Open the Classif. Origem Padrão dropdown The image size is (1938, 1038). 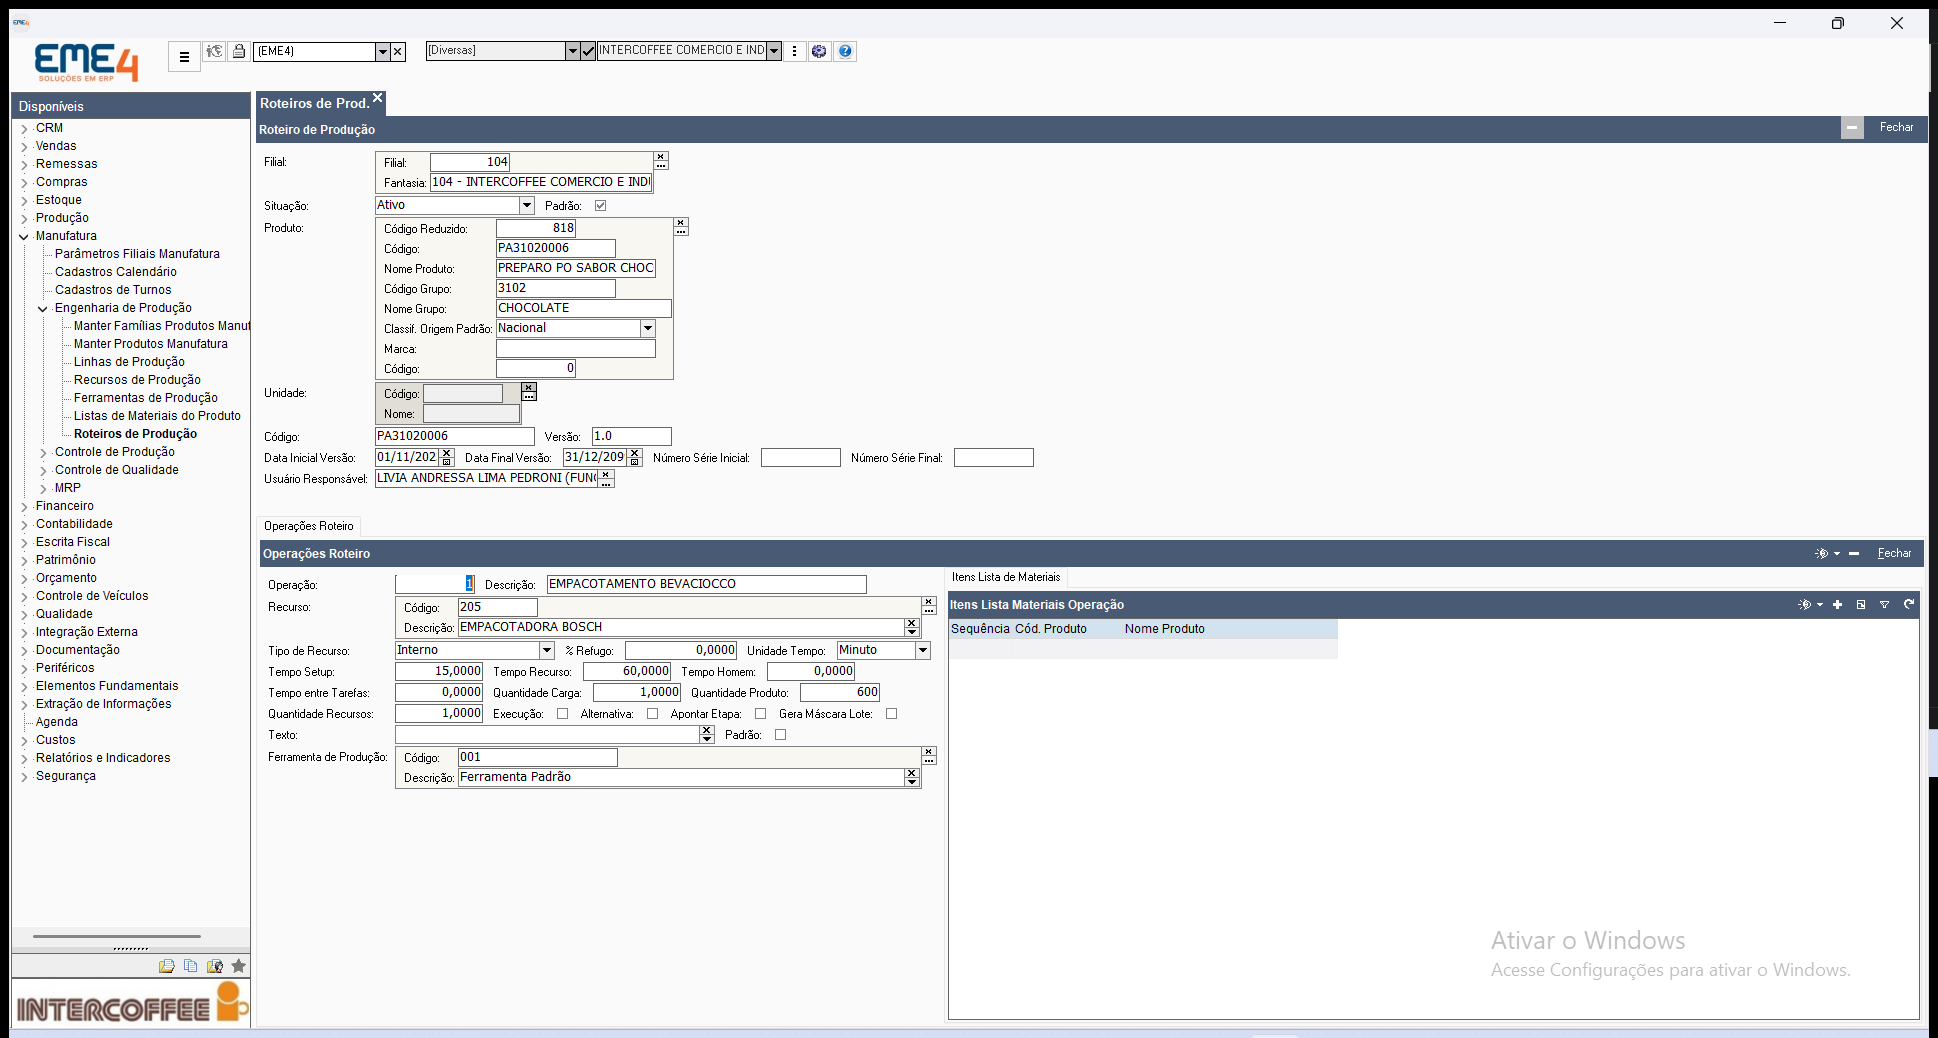click(x=647, y=328)
